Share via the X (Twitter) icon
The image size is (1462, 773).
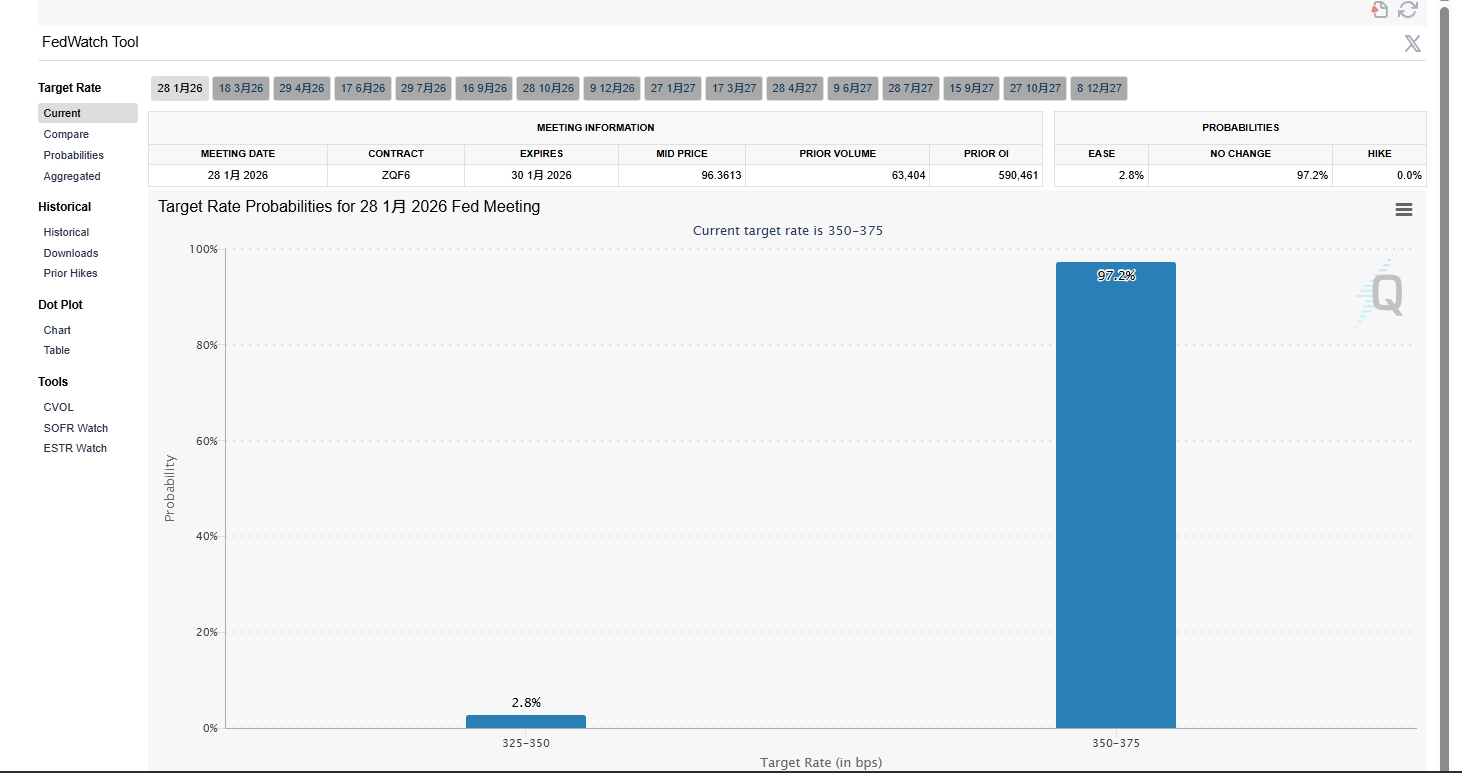tap(1412, 43)
